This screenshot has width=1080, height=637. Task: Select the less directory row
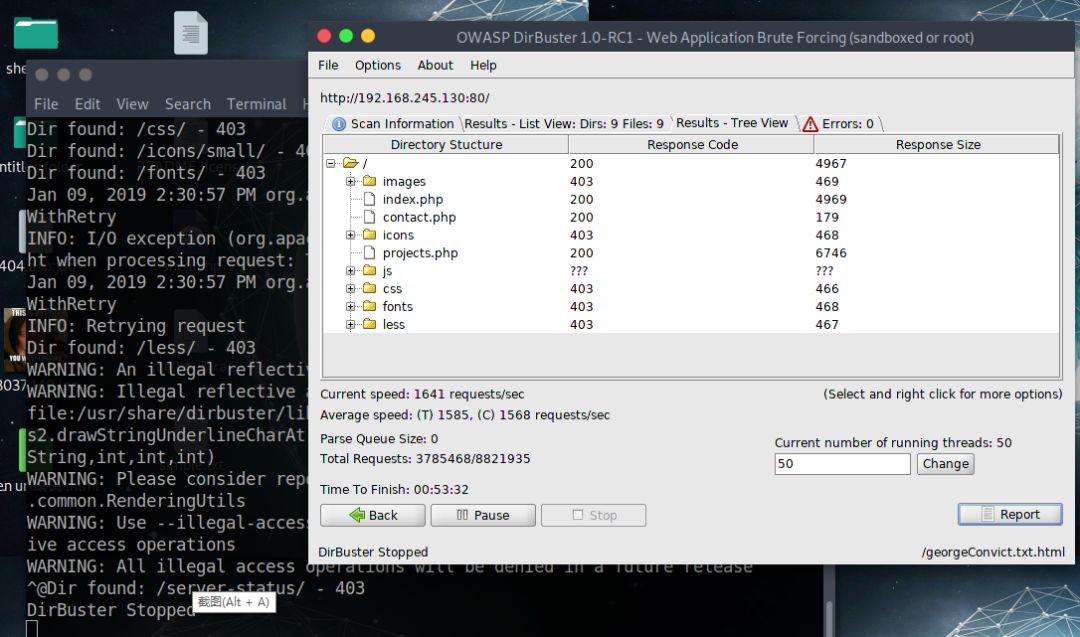tap(691, 324)
